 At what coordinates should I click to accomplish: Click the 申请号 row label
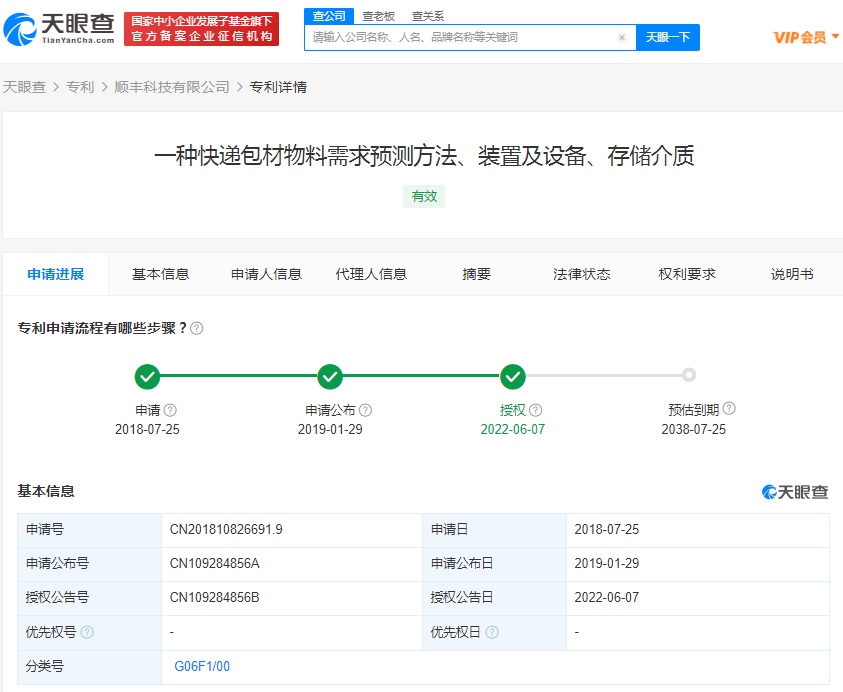click(45, 530)
